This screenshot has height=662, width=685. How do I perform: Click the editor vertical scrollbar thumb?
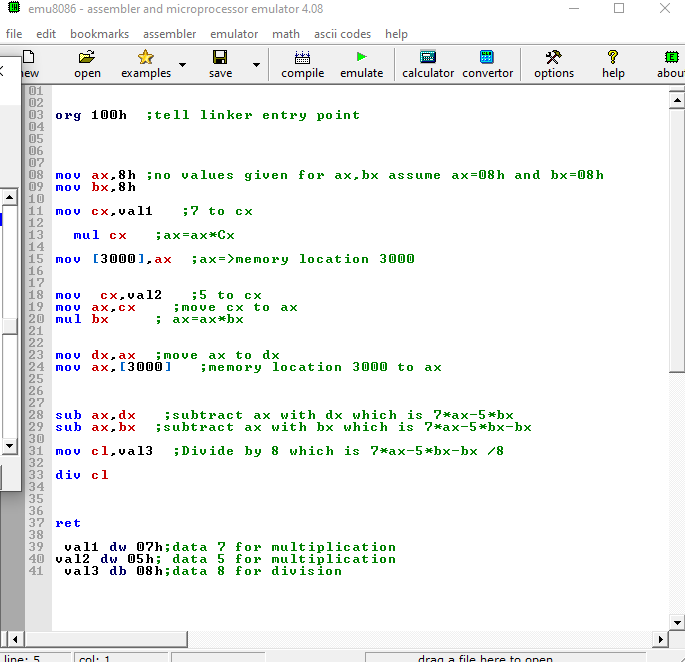(x=677, y=240)
